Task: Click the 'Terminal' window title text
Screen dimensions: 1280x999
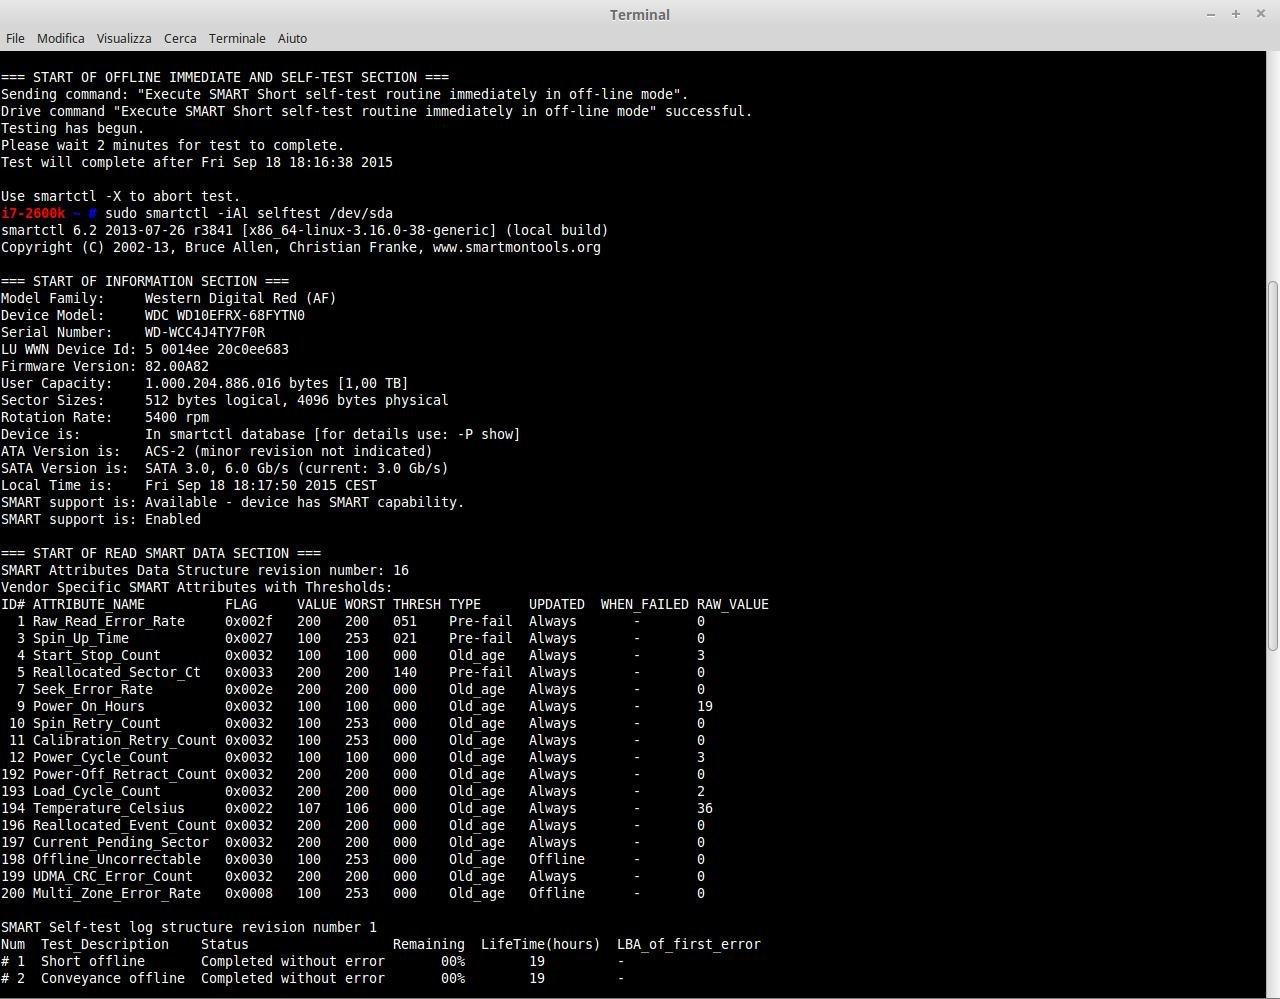Action: click(x=640, y=14)
